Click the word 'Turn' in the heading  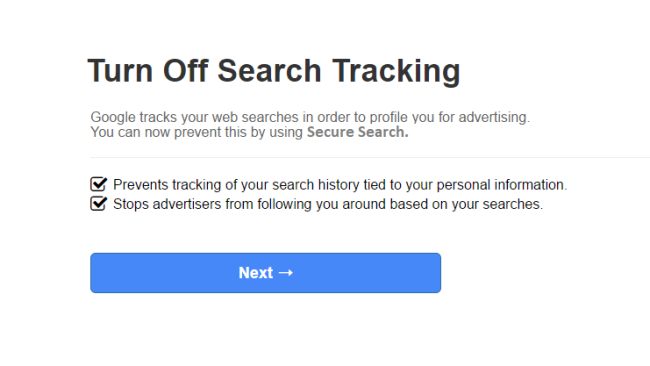click(x=121, y=71)
